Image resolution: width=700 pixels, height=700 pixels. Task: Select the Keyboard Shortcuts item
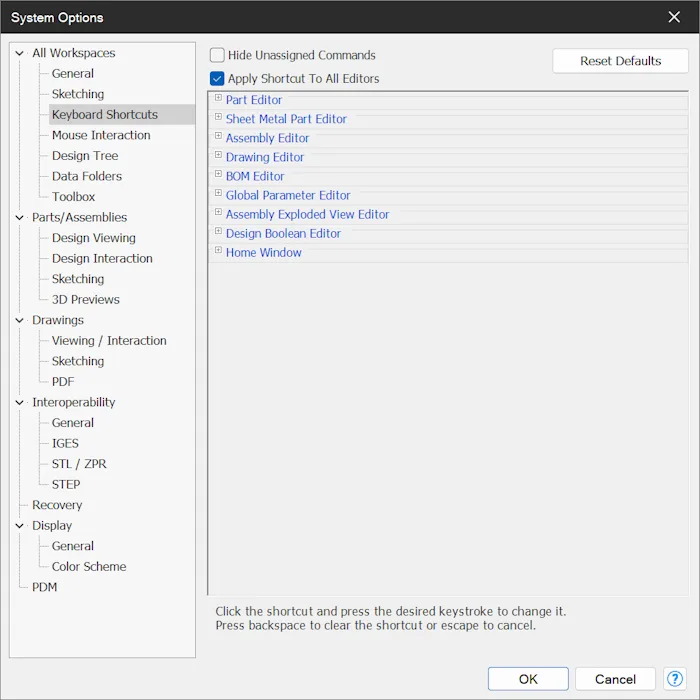(x=104, y=115)
